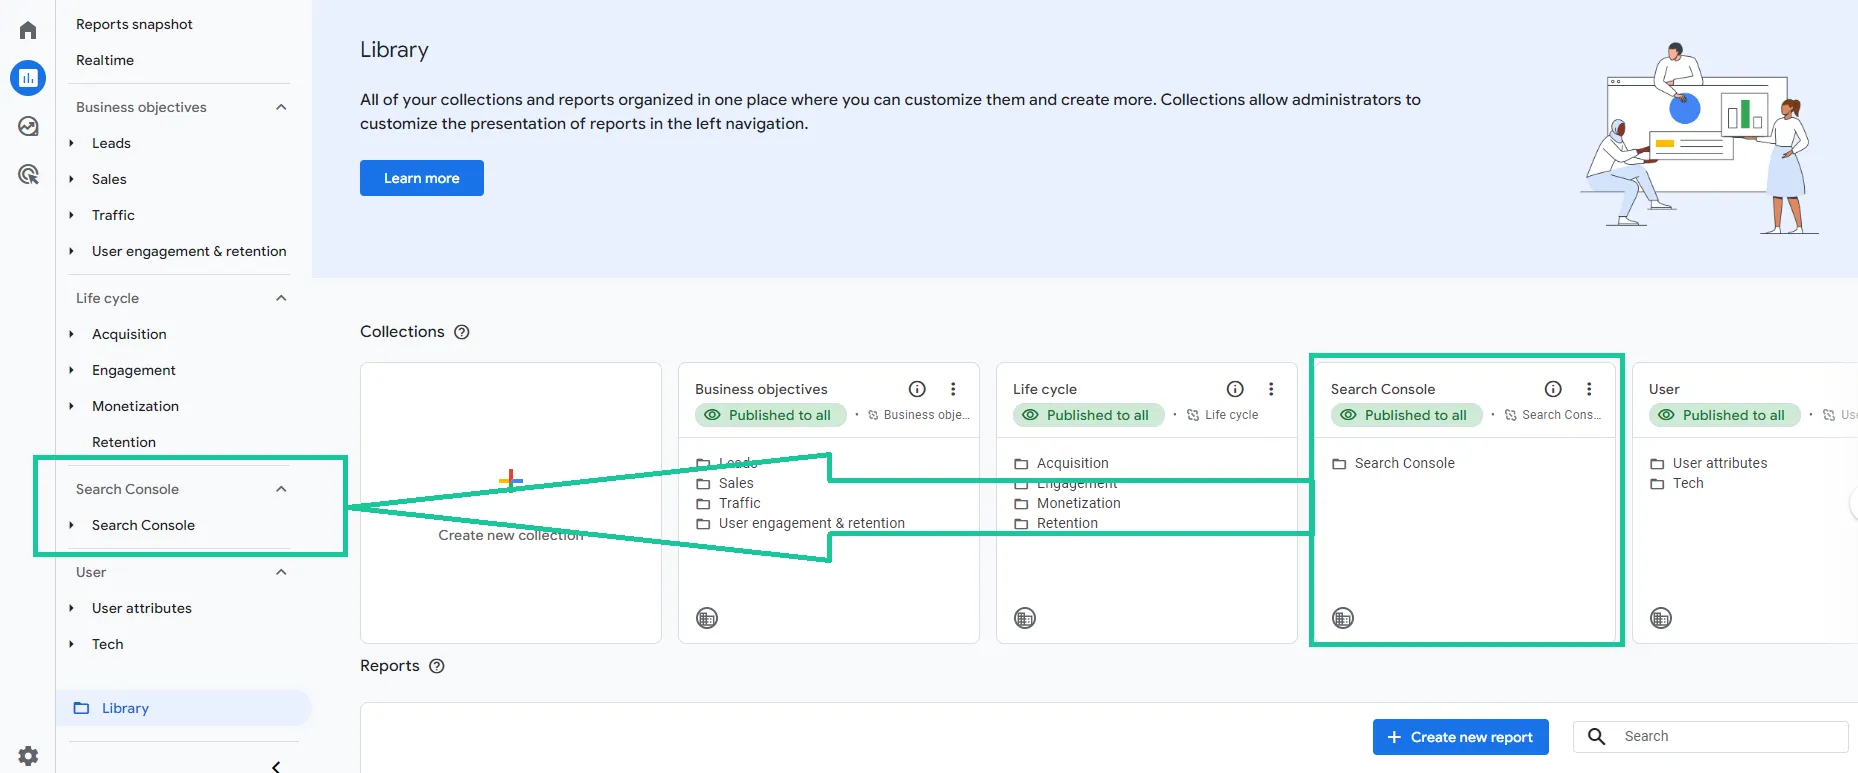Open three-dot menu on Life cycle card

coord(1271,389)
